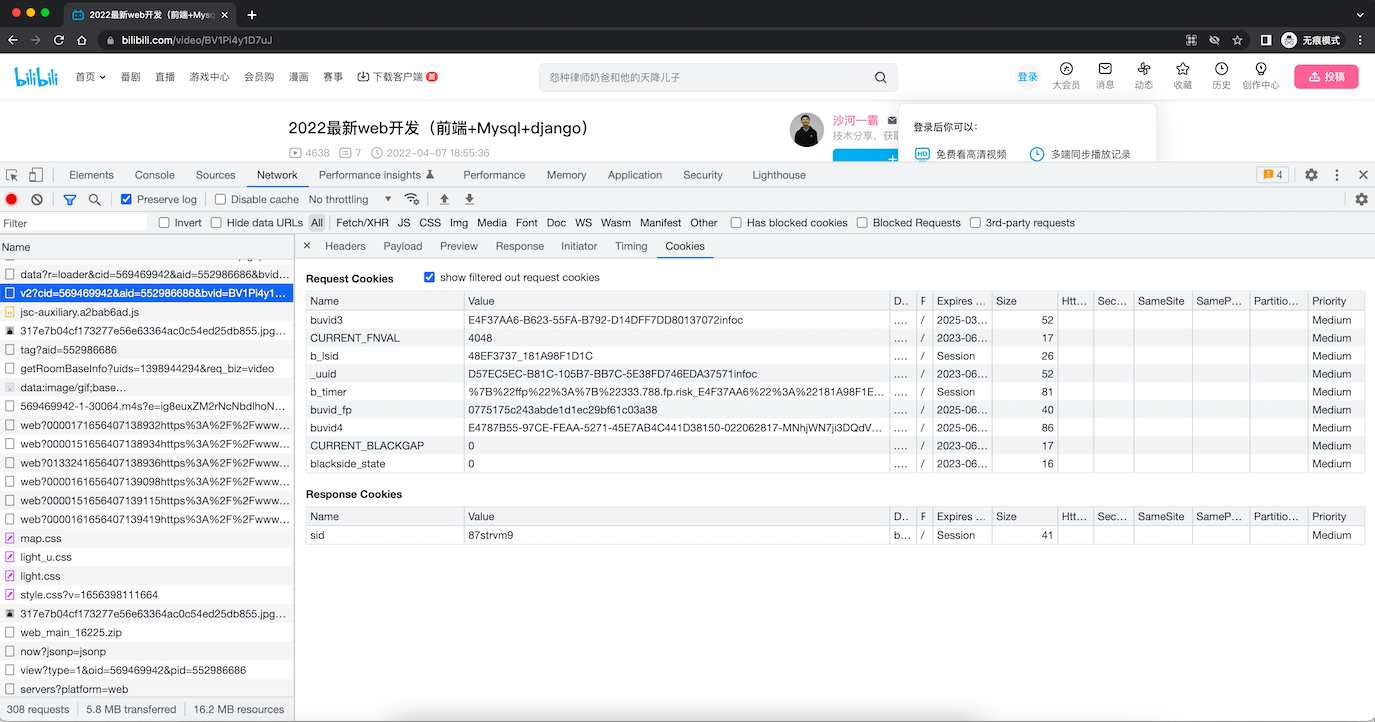Expand 首页 dropdown in bilibili nav

click(x=90, y=77)
